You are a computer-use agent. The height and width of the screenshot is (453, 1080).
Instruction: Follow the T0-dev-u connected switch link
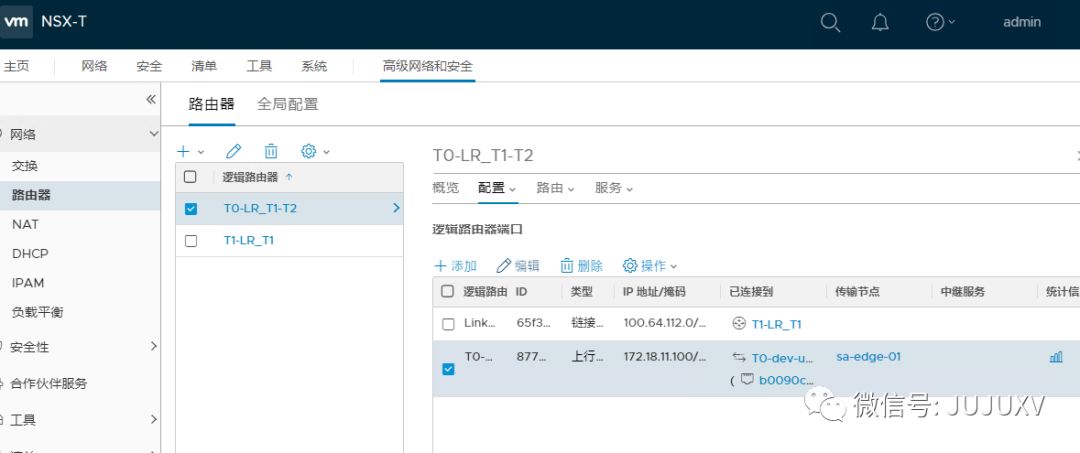point(782,357)
